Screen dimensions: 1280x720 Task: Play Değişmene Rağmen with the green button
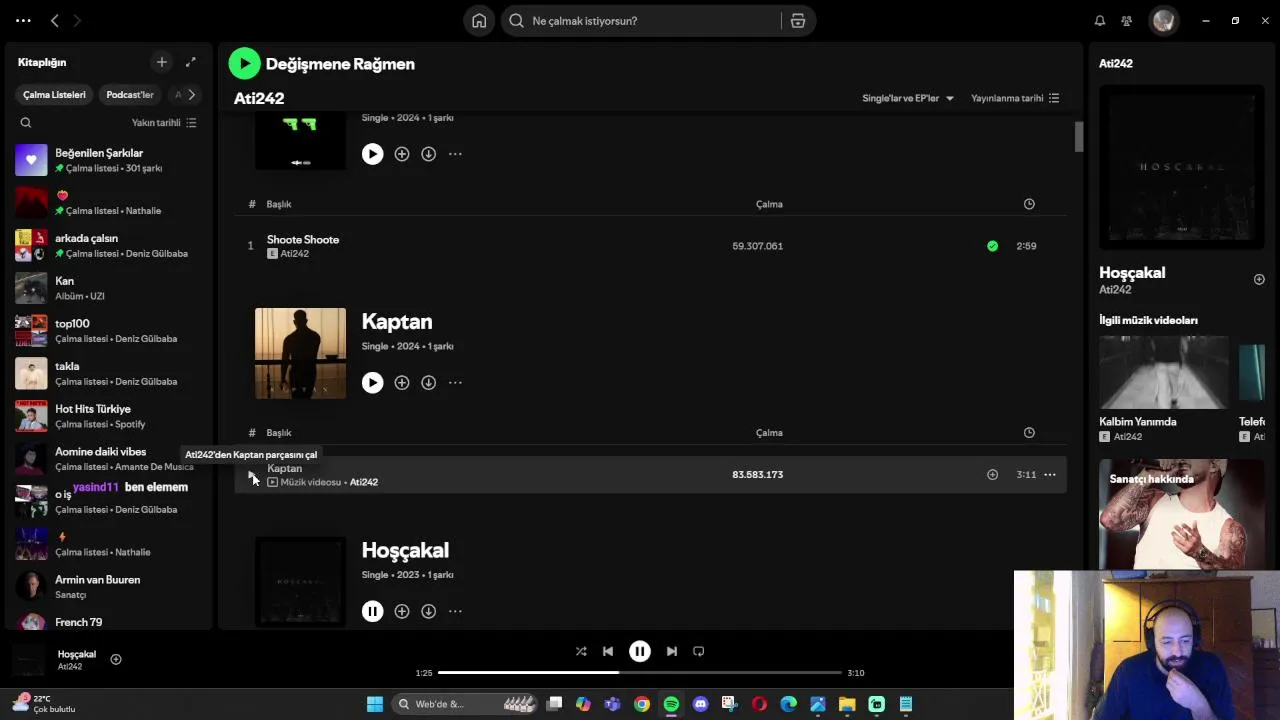(x=244, y=64)
